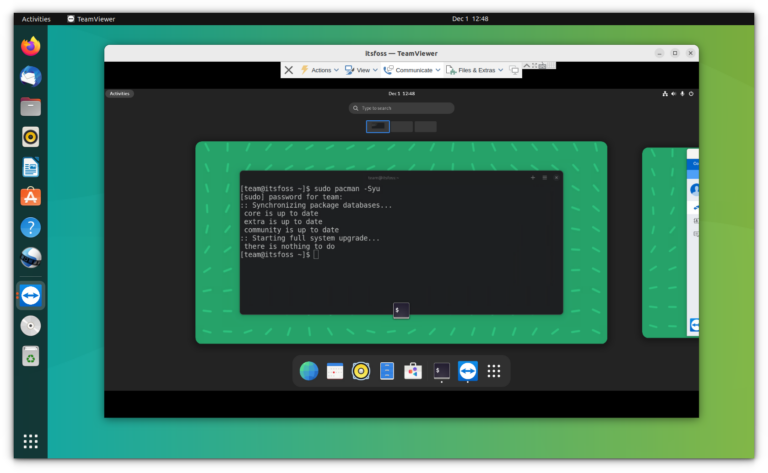Open the Terminal icon in the remote dock
Viewport: 768px width, 473px height.
coord(441,371)
